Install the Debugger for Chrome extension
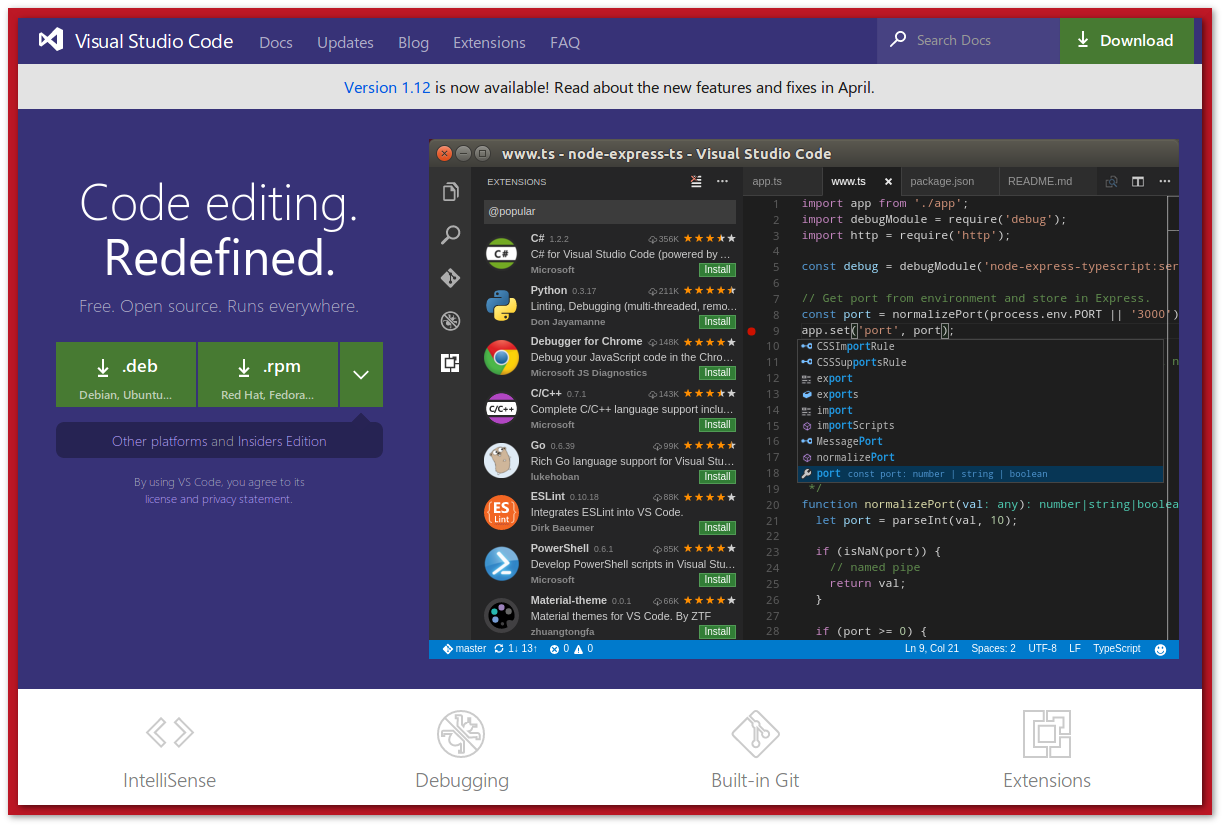Image resolution: width=1224 pixels, height=827 pixels. pyautogui.click(x=717, y=373)
